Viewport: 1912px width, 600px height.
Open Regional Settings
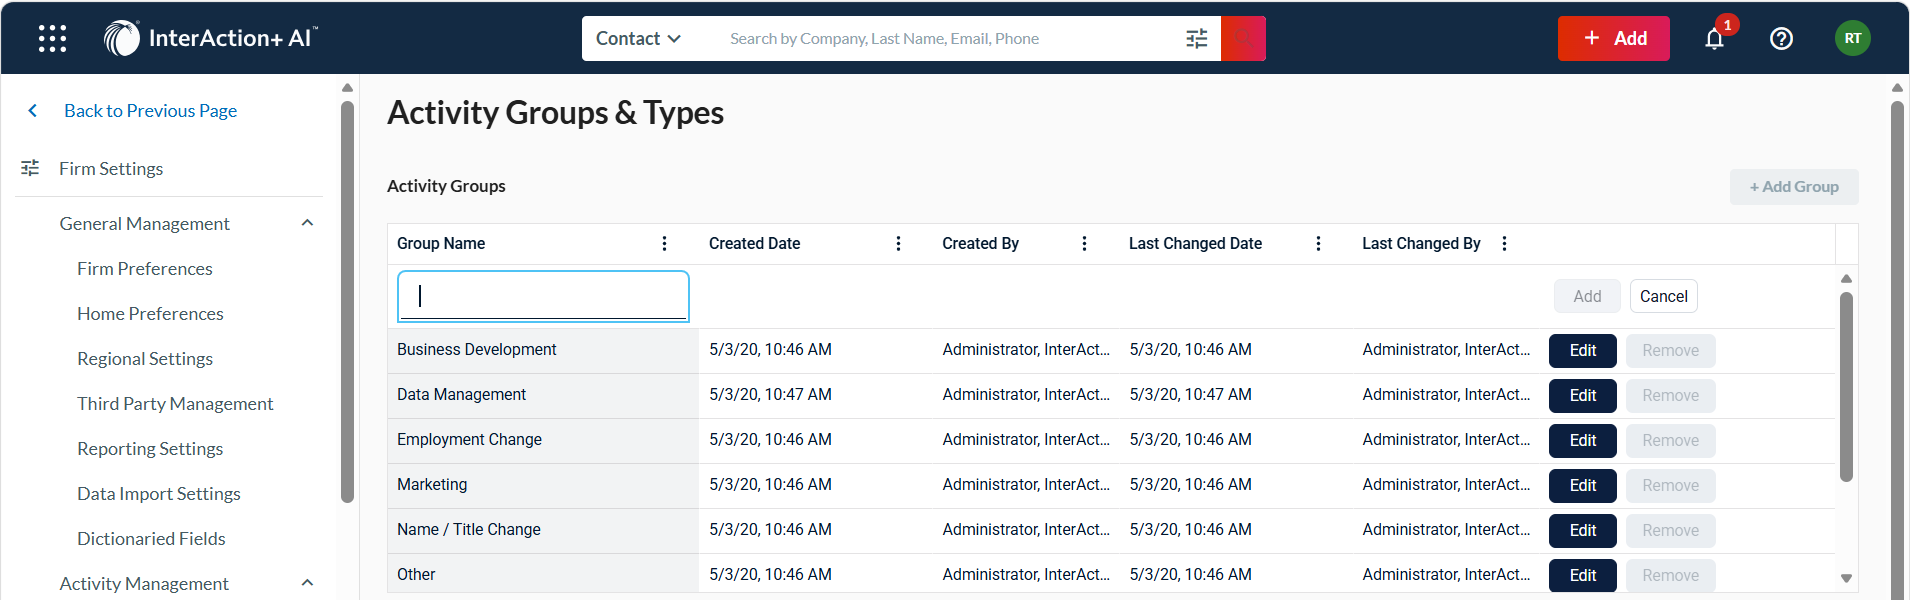(145, 358)
